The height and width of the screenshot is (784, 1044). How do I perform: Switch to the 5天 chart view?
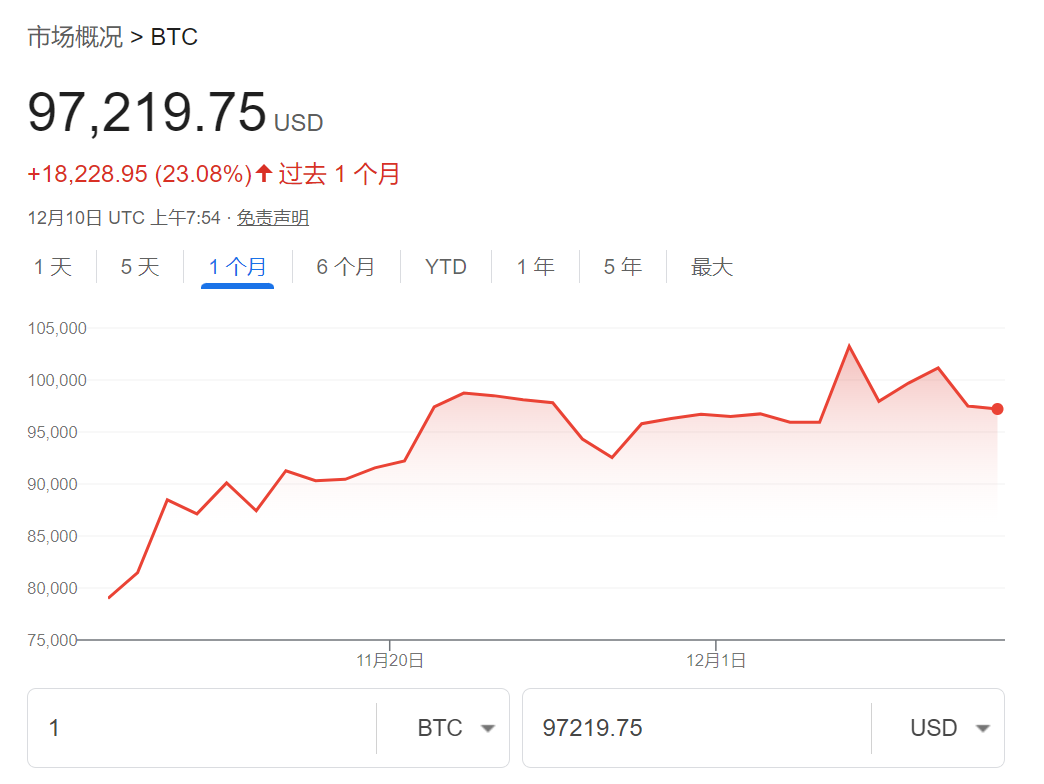pyautogui.click(x=139, y=266)
